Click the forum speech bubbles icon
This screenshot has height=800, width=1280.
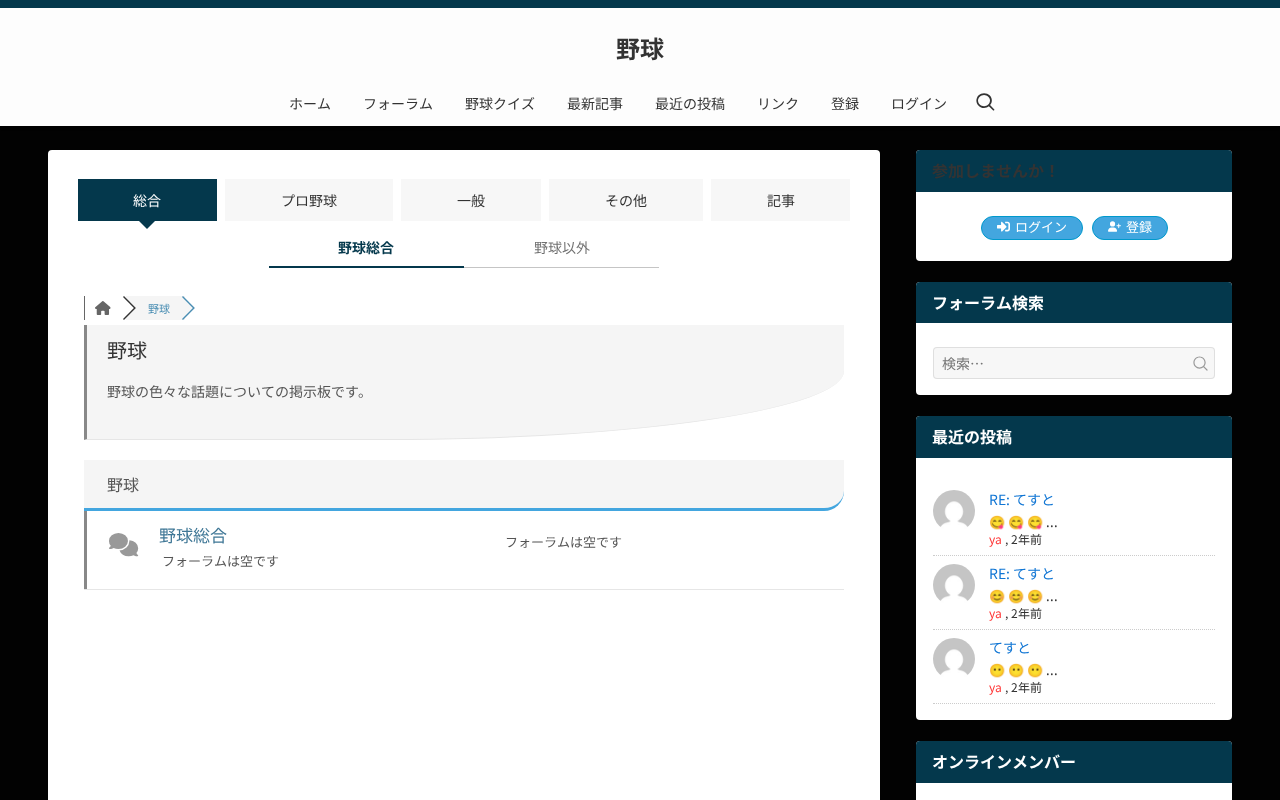[x=124, y=545]
